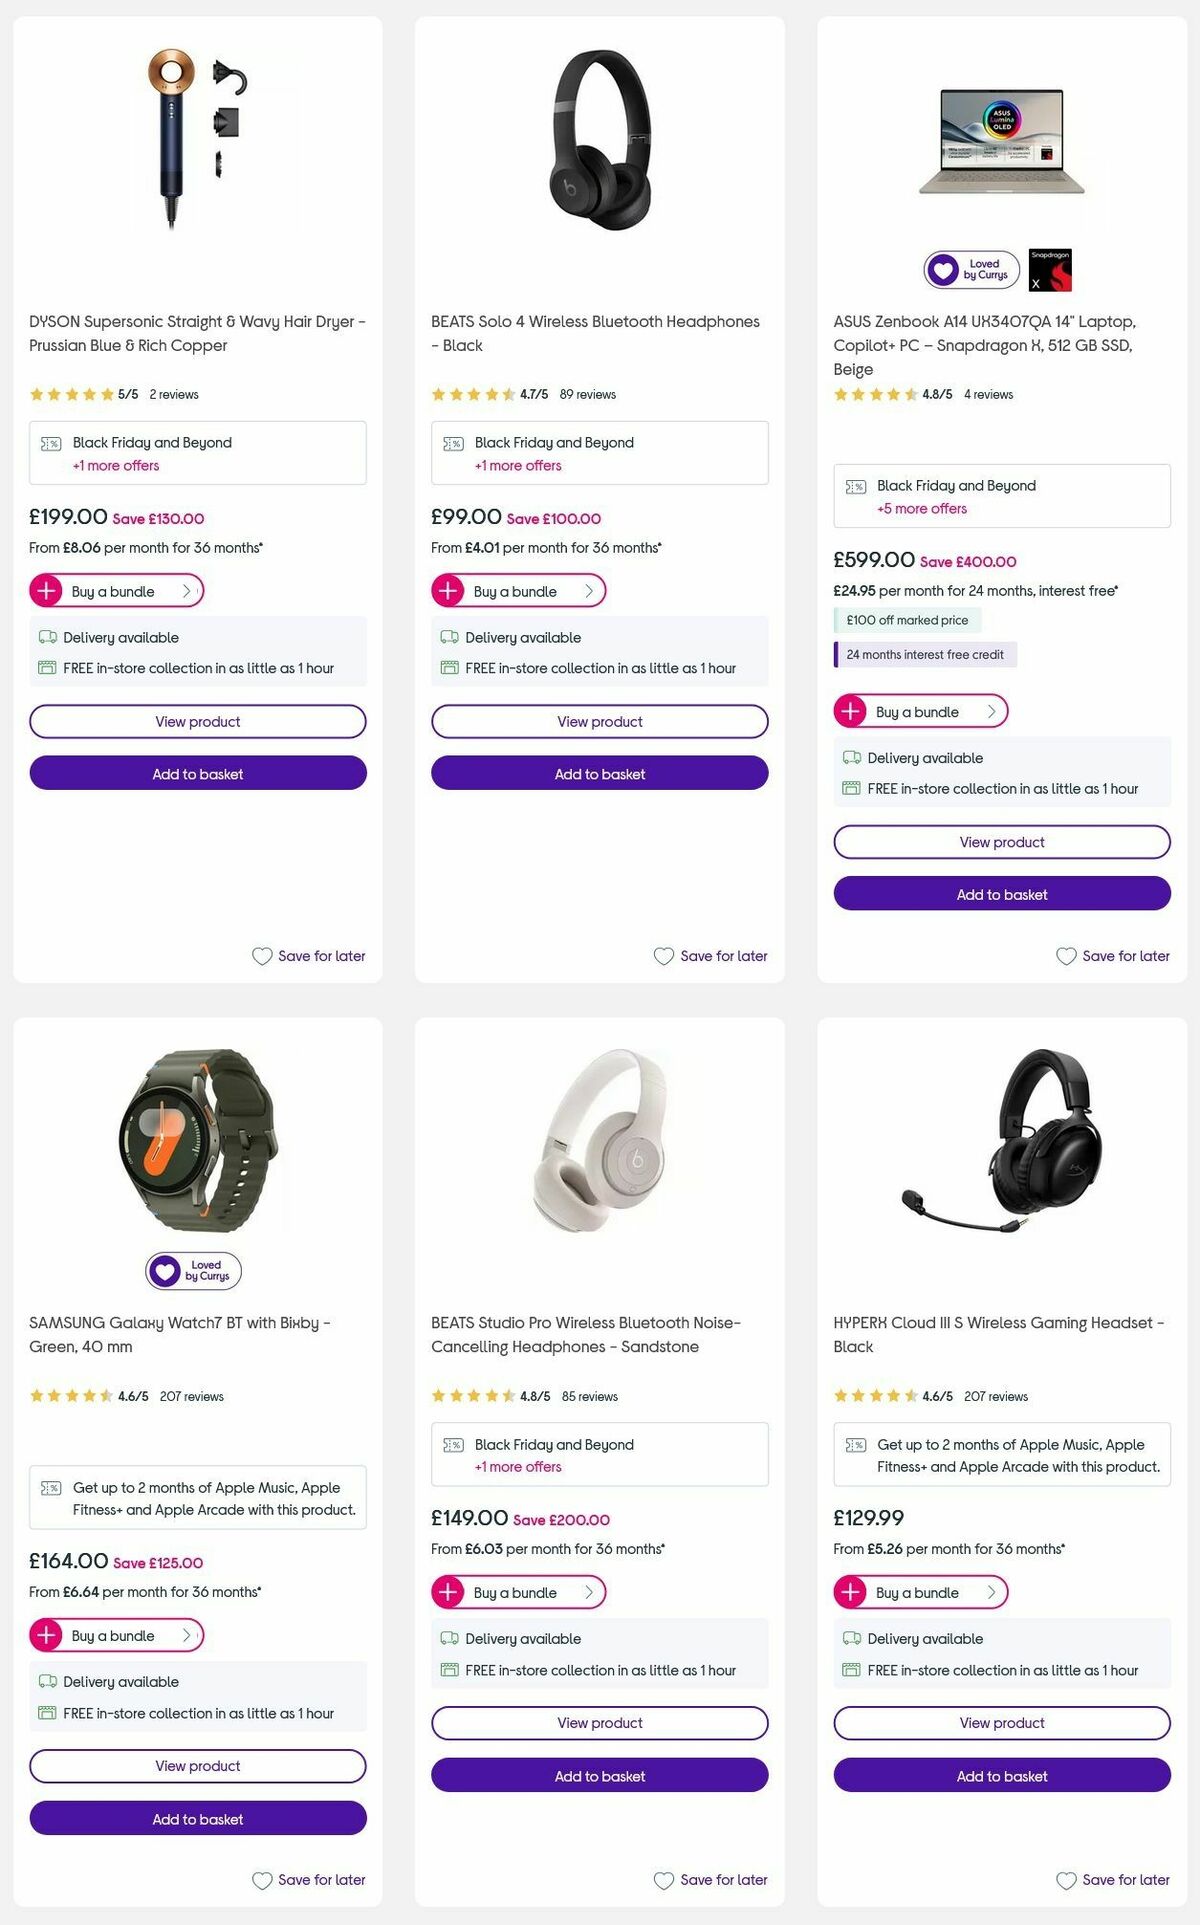1200x1925 pixels.
Task: Click the Save for later heart for Beats Studio Pro
Action: pyautogui.click(x=663, y=1880)
